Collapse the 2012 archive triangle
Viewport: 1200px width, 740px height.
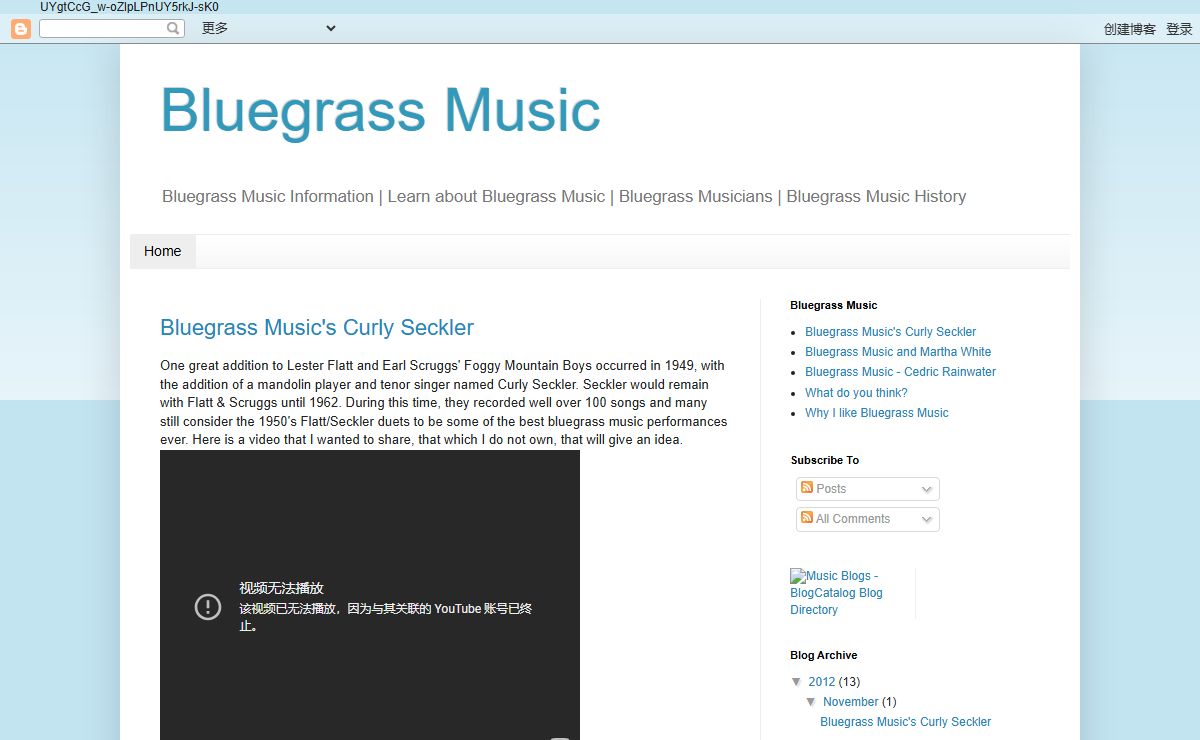[x=796, y=682]
